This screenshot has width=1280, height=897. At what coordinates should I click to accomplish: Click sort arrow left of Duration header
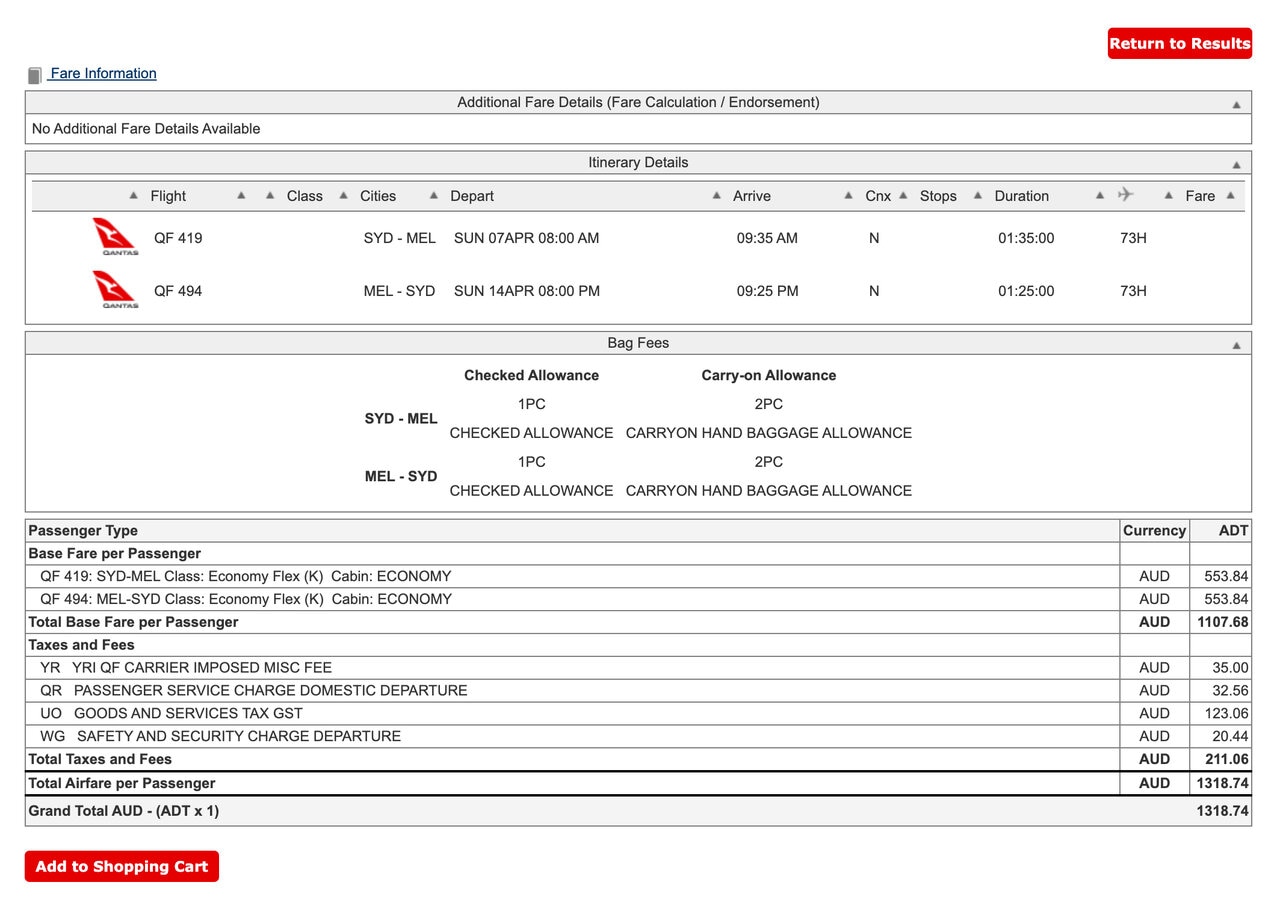978,196
